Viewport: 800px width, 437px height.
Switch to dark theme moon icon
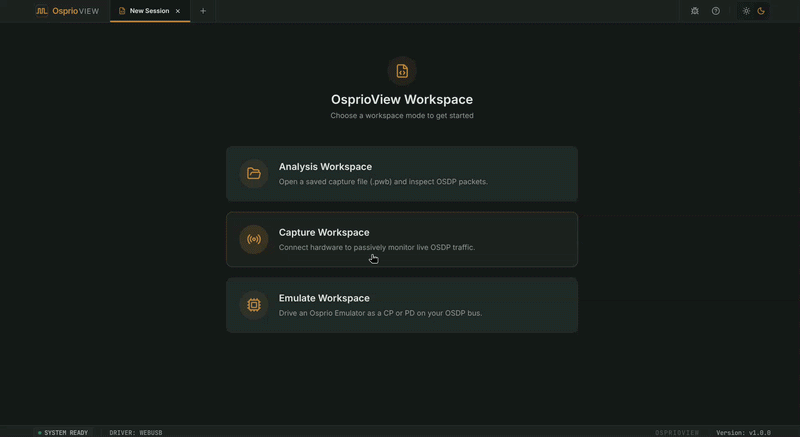click(x=761, y=11)
